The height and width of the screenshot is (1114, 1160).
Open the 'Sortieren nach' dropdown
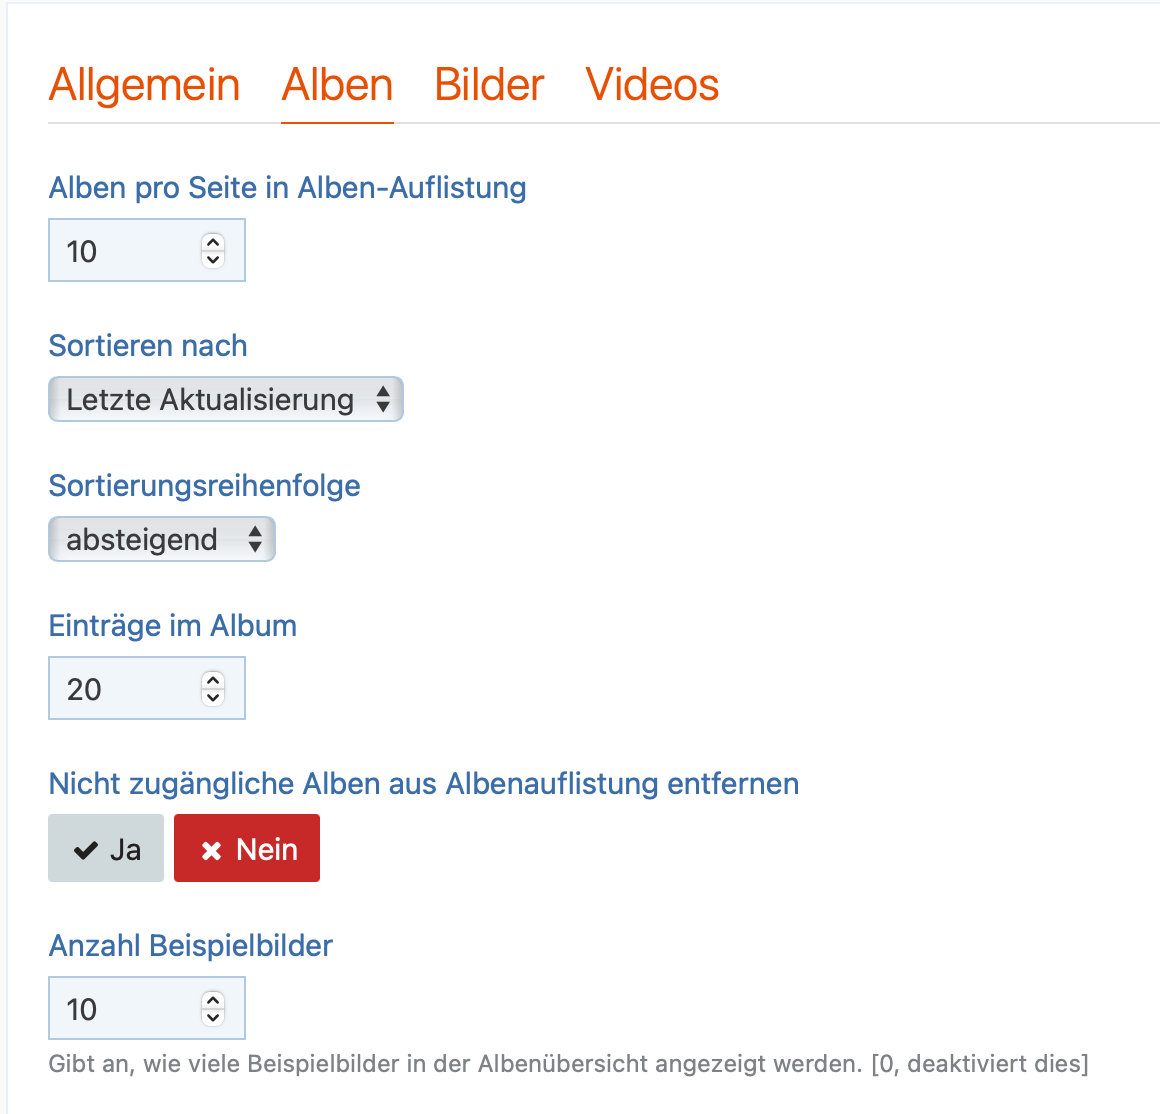(226, 400)
